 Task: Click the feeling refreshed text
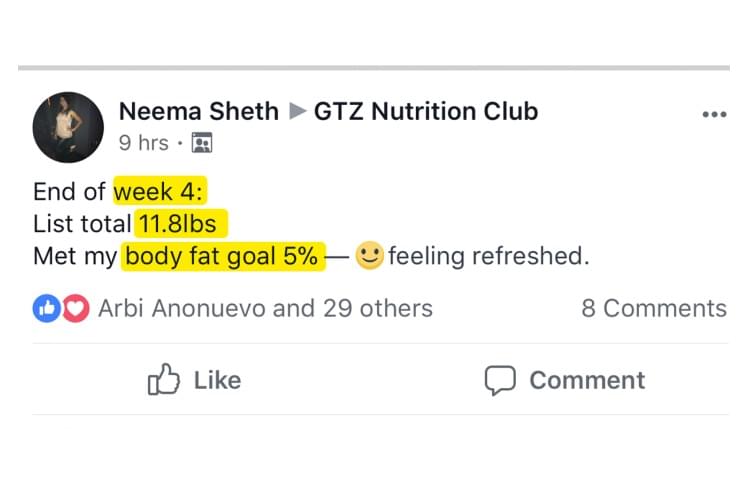tap(488, 257)
